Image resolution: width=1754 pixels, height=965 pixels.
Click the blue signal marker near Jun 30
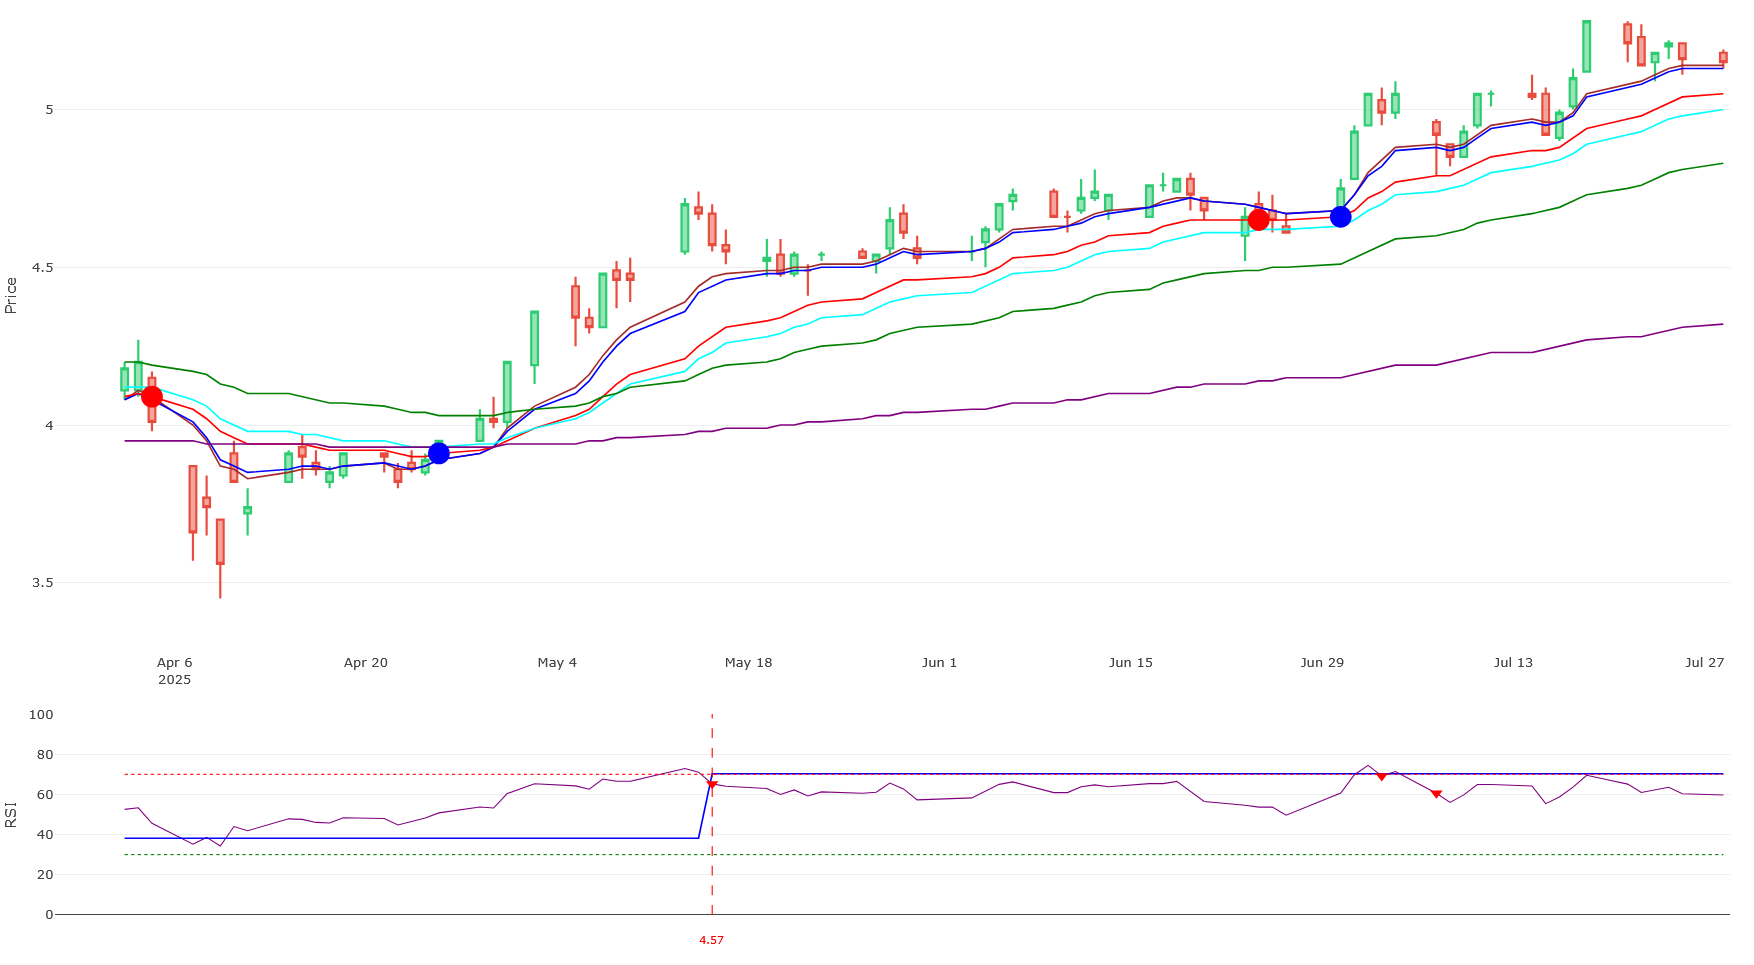[x=1340, y=216]
